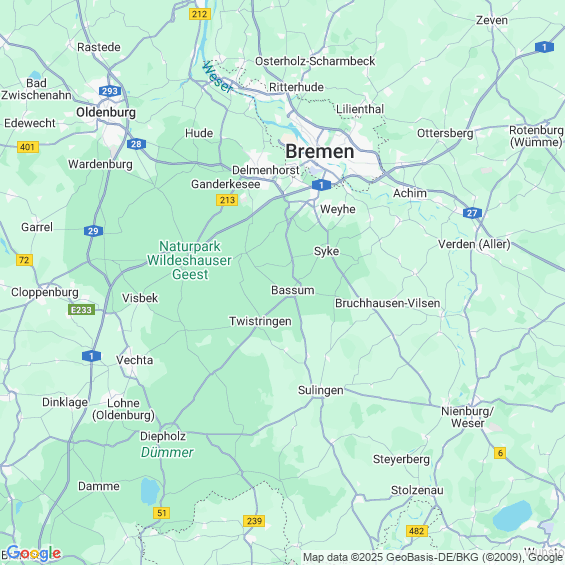Click the route 28 blue shield
Screen dimensions: 565x565
pyautogui.click(x=136, y=144)
